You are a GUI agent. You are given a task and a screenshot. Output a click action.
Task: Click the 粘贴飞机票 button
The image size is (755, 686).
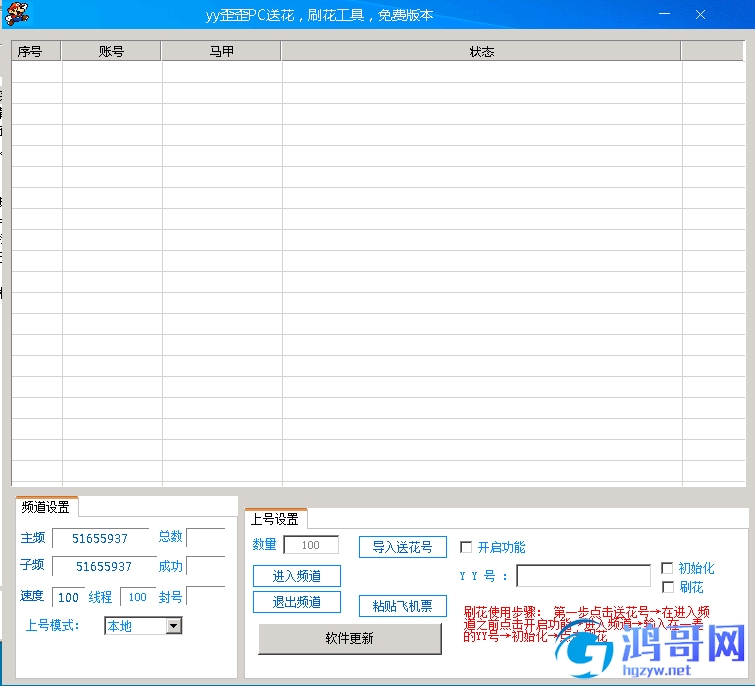[403, 606]
